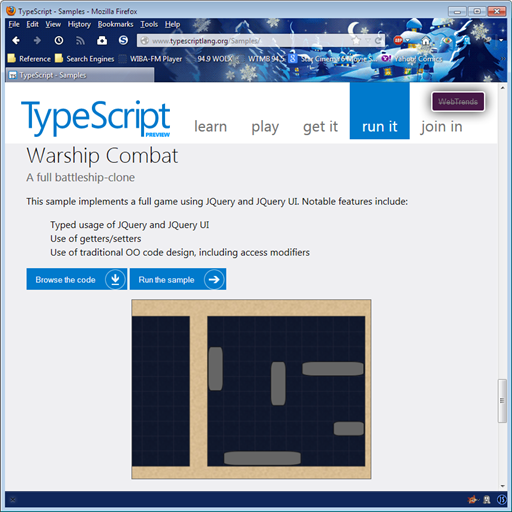The height and width of the screenshot is (512, 512).
Task: Click the Firefox logo in the title bar
Action: click(x=11, y=11)
